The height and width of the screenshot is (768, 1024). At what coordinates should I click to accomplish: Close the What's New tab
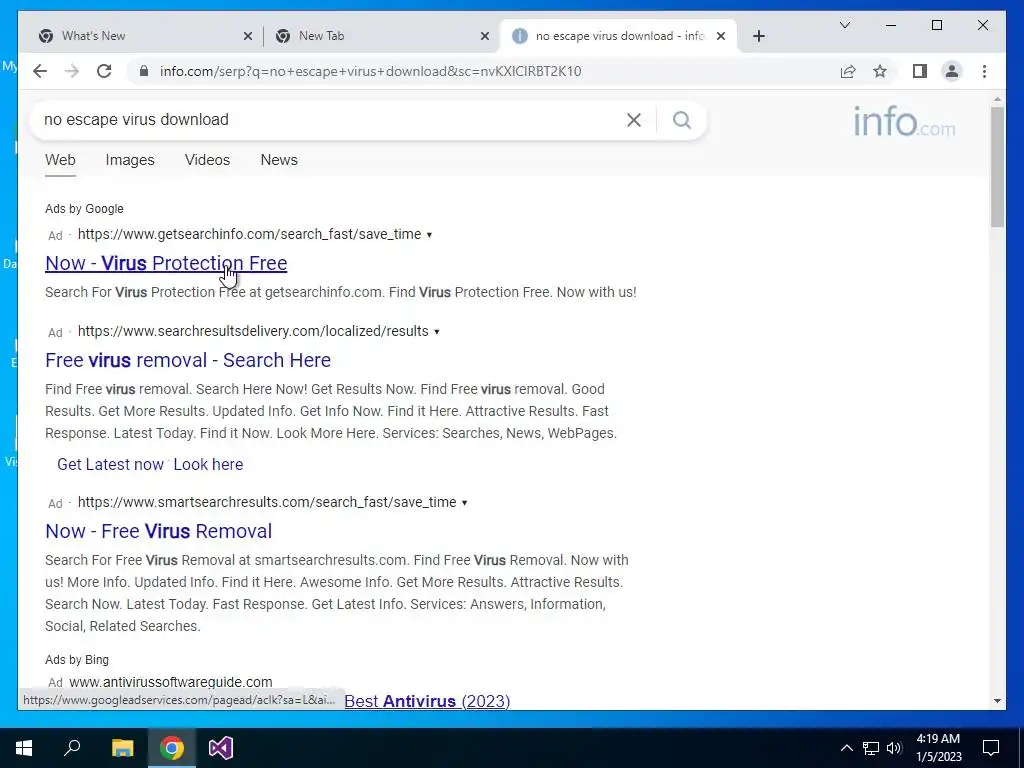pyautogui.click(x=248, y=36)
